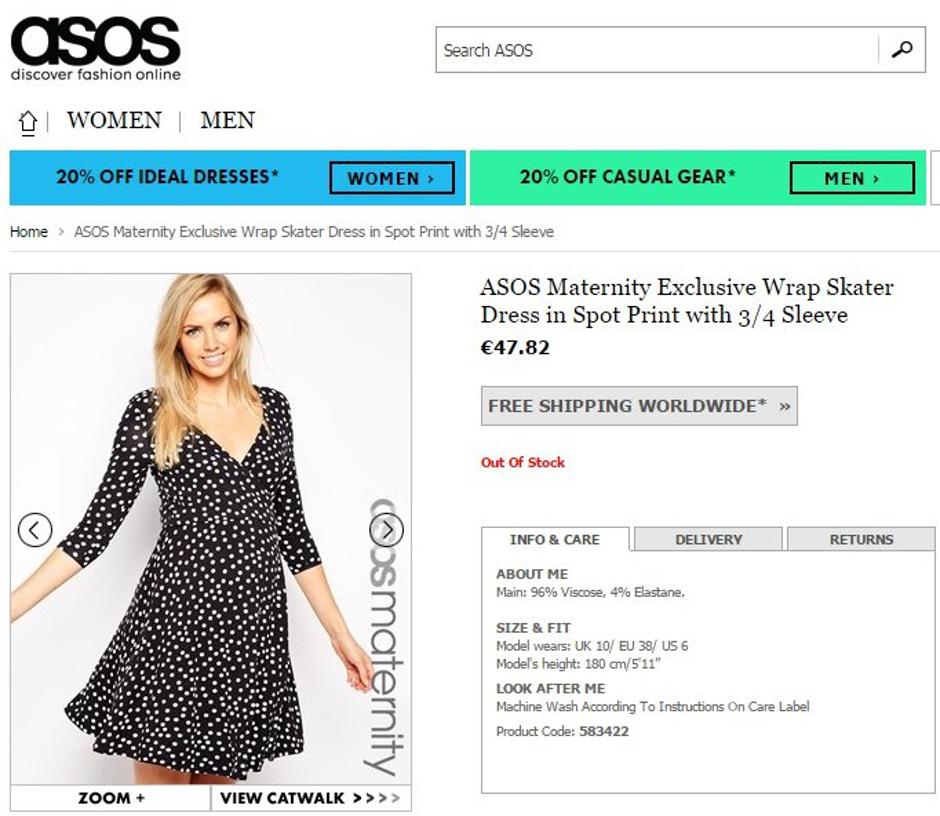Click the arrows after FREE SHIPPING WORLDWIDE
The width and height of the screenshot is (940, 816).
(x=786, y=406)
